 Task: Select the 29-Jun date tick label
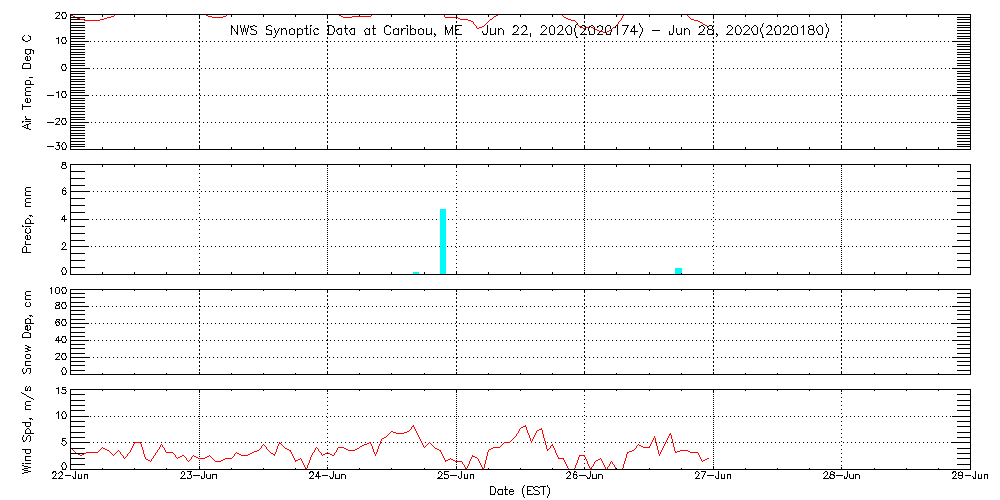tap(969, 477)
